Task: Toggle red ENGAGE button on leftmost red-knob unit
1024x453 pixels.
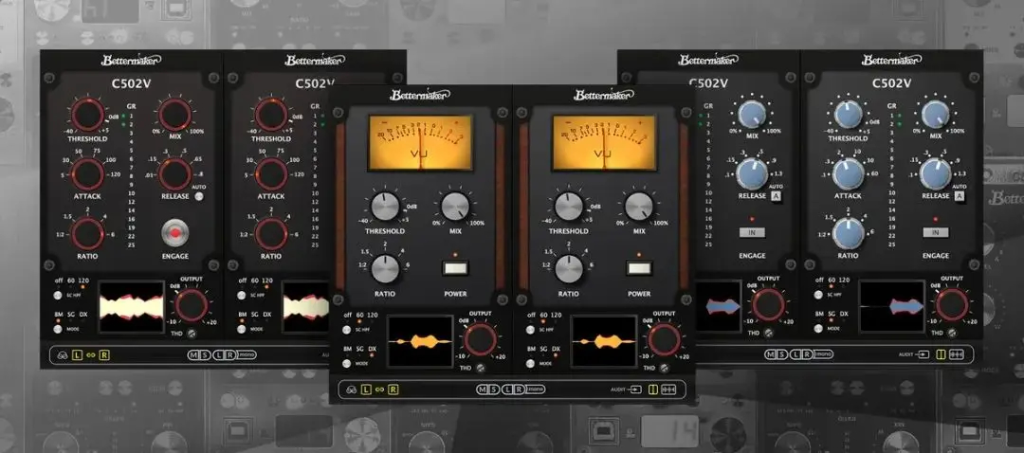Action: point(175,233)
